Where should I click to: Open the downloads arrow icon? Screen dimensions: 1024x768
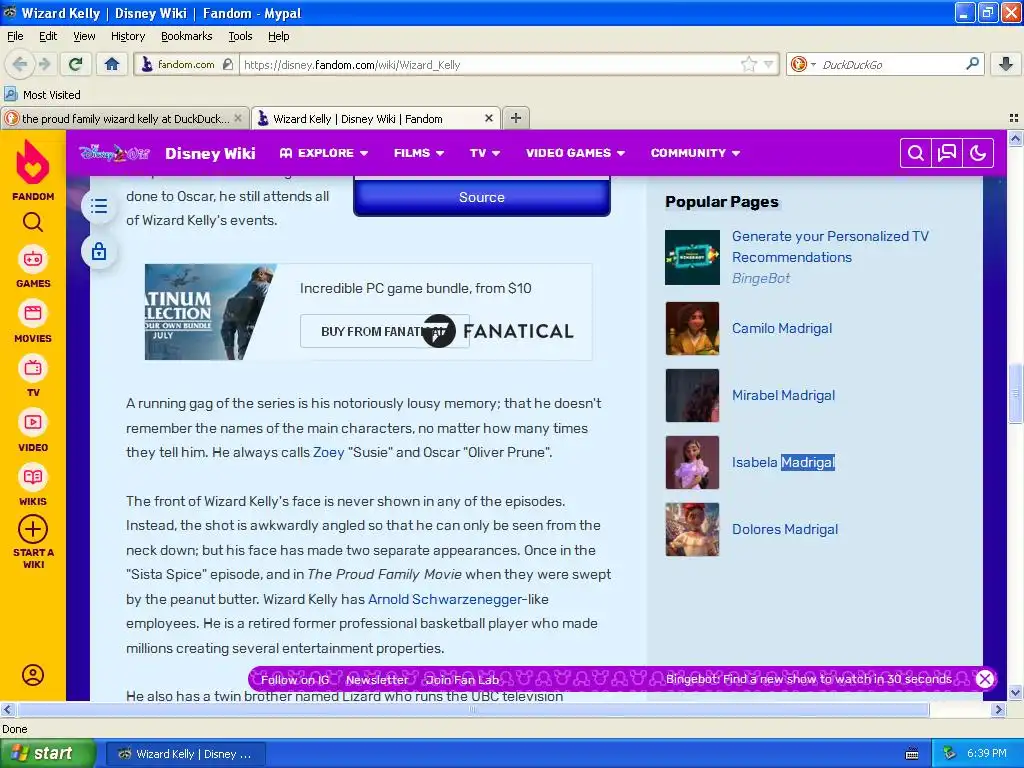pos(1006,64)
